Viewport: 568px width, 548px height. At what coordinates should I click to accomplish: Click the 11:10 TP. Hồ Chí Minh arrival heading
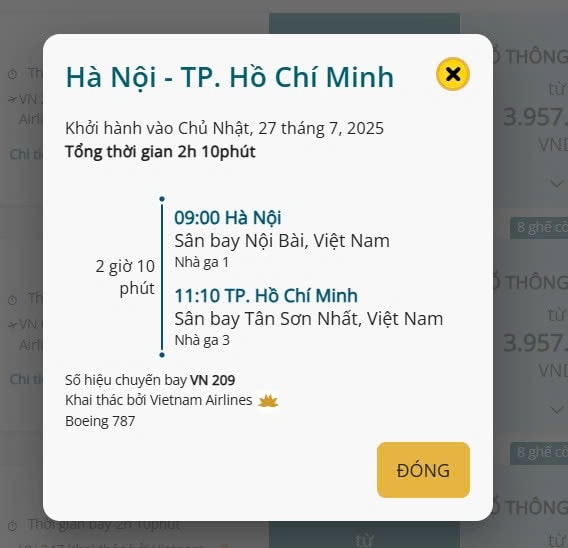(266, 295)
